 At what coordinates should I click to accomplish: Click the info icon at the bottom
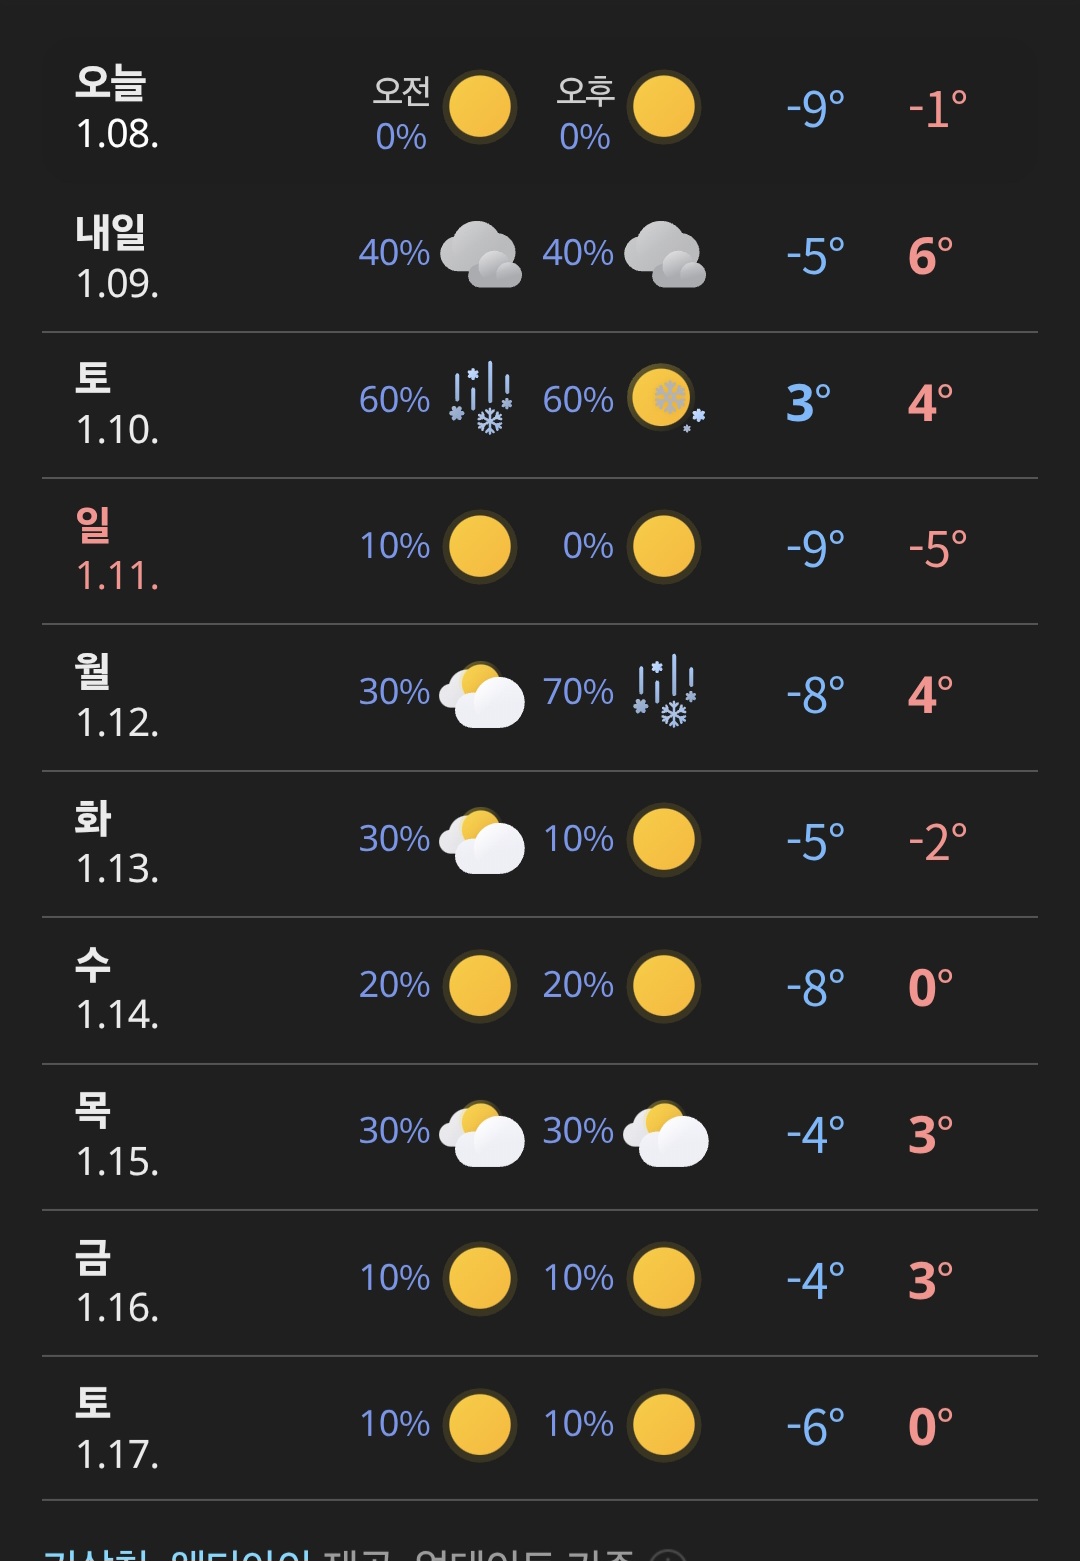point(668,1555)
